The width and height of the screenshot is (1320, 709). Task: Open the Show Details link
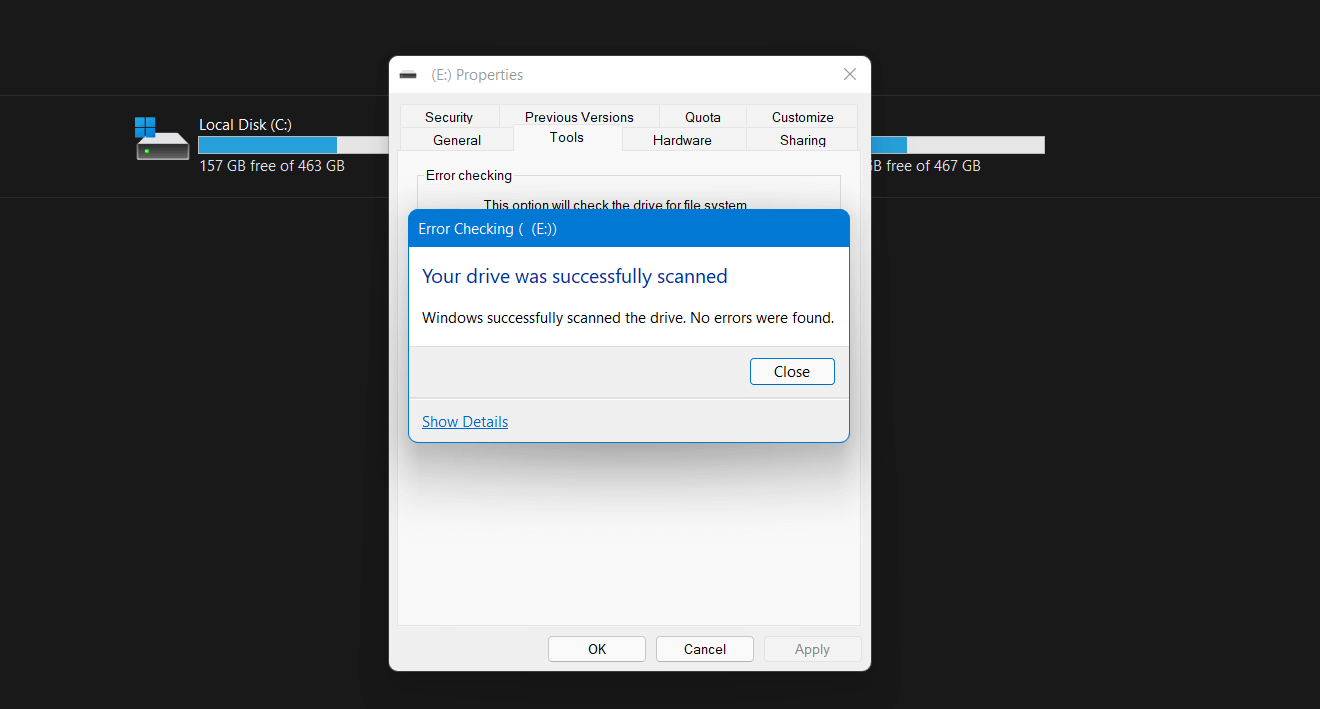pos(465,422)
